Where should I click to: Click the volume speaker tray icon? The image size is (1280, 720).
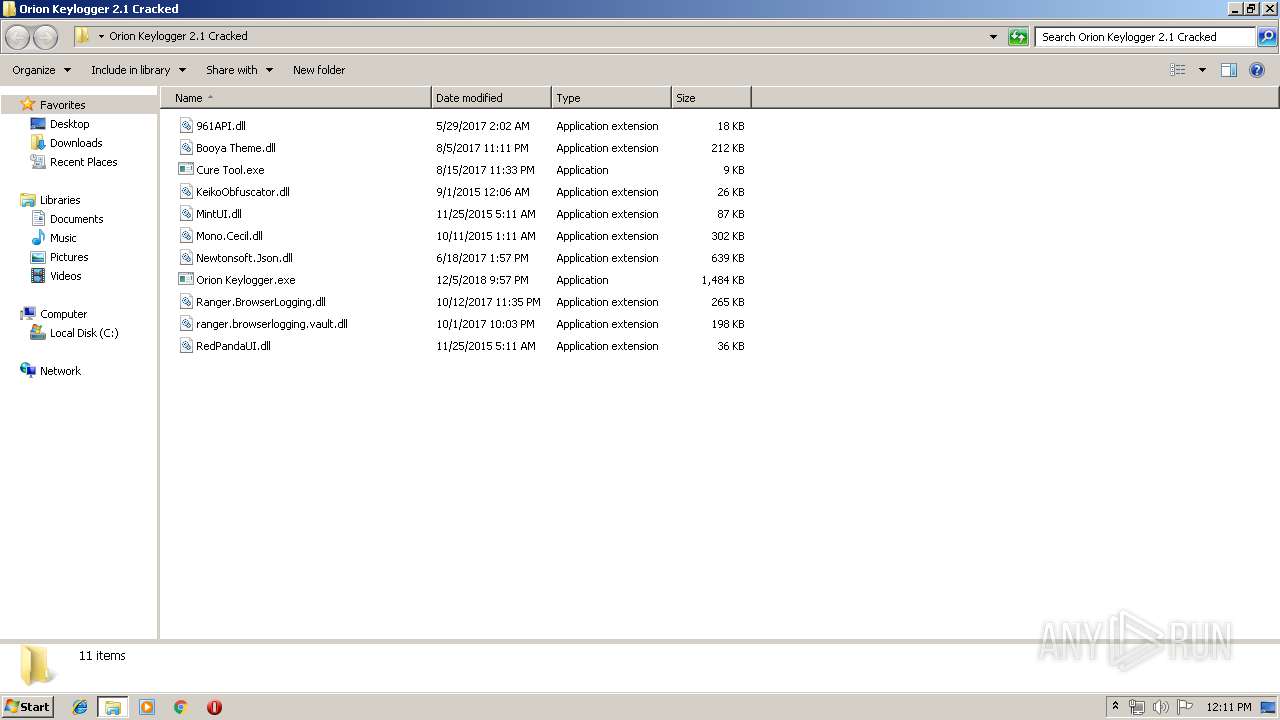click(1161, 707)
